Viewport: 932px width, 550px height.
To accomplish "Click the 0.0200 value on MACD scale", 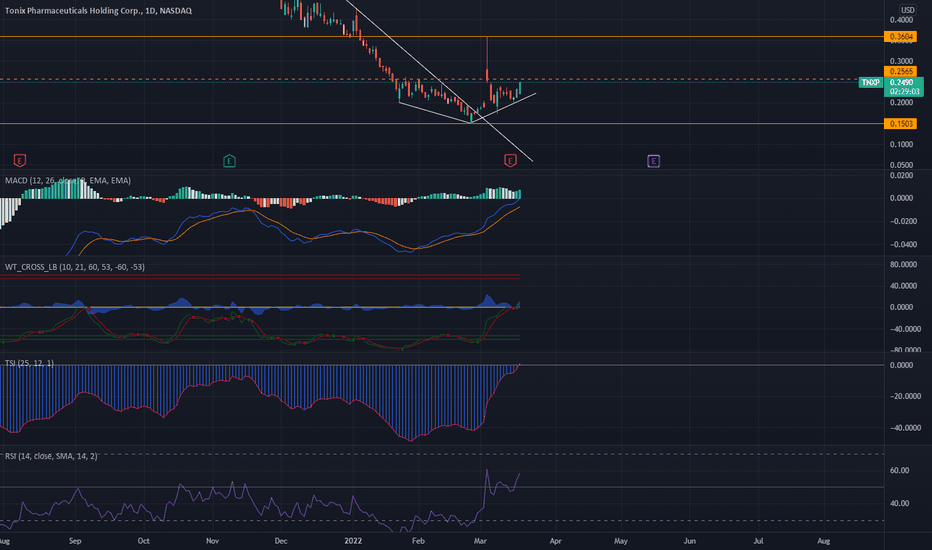I will pyautogui.click(x=901, y=175).
